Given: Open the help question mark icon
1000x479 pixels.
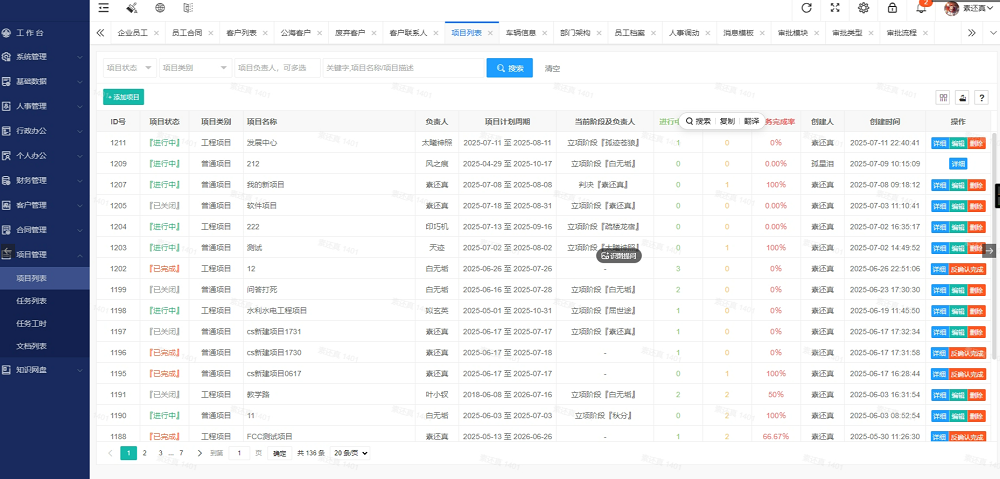Looking at the screenshot, I should point(982,98).
